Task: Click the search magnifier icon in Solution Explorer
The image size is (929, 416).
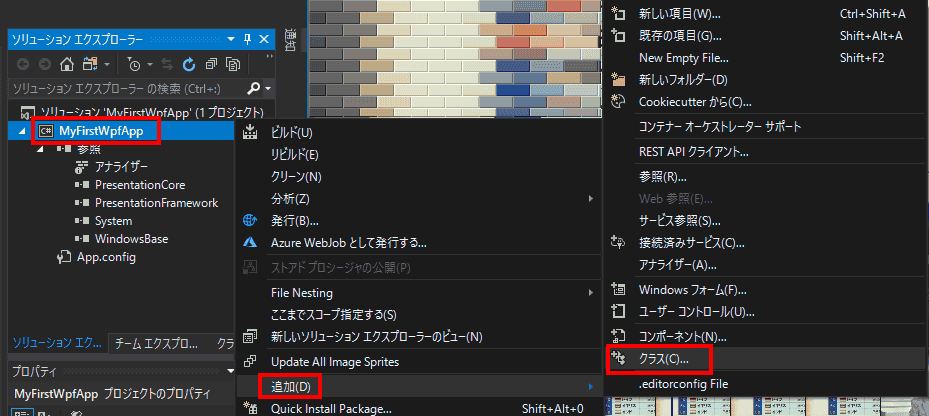Action: click(x=253, y=89)
